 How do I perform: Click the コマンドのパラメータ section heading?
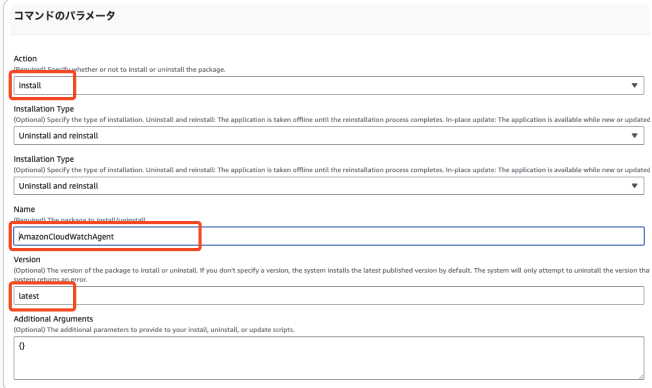(x=64, y=16)
